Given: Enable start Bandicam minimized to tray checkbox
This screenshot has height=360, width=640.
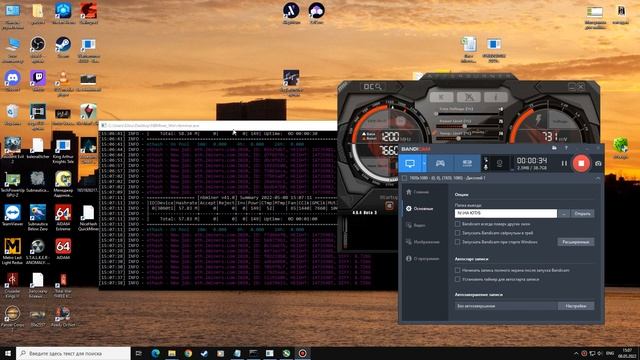Looking at the screenshot, I should pos(458,233).
